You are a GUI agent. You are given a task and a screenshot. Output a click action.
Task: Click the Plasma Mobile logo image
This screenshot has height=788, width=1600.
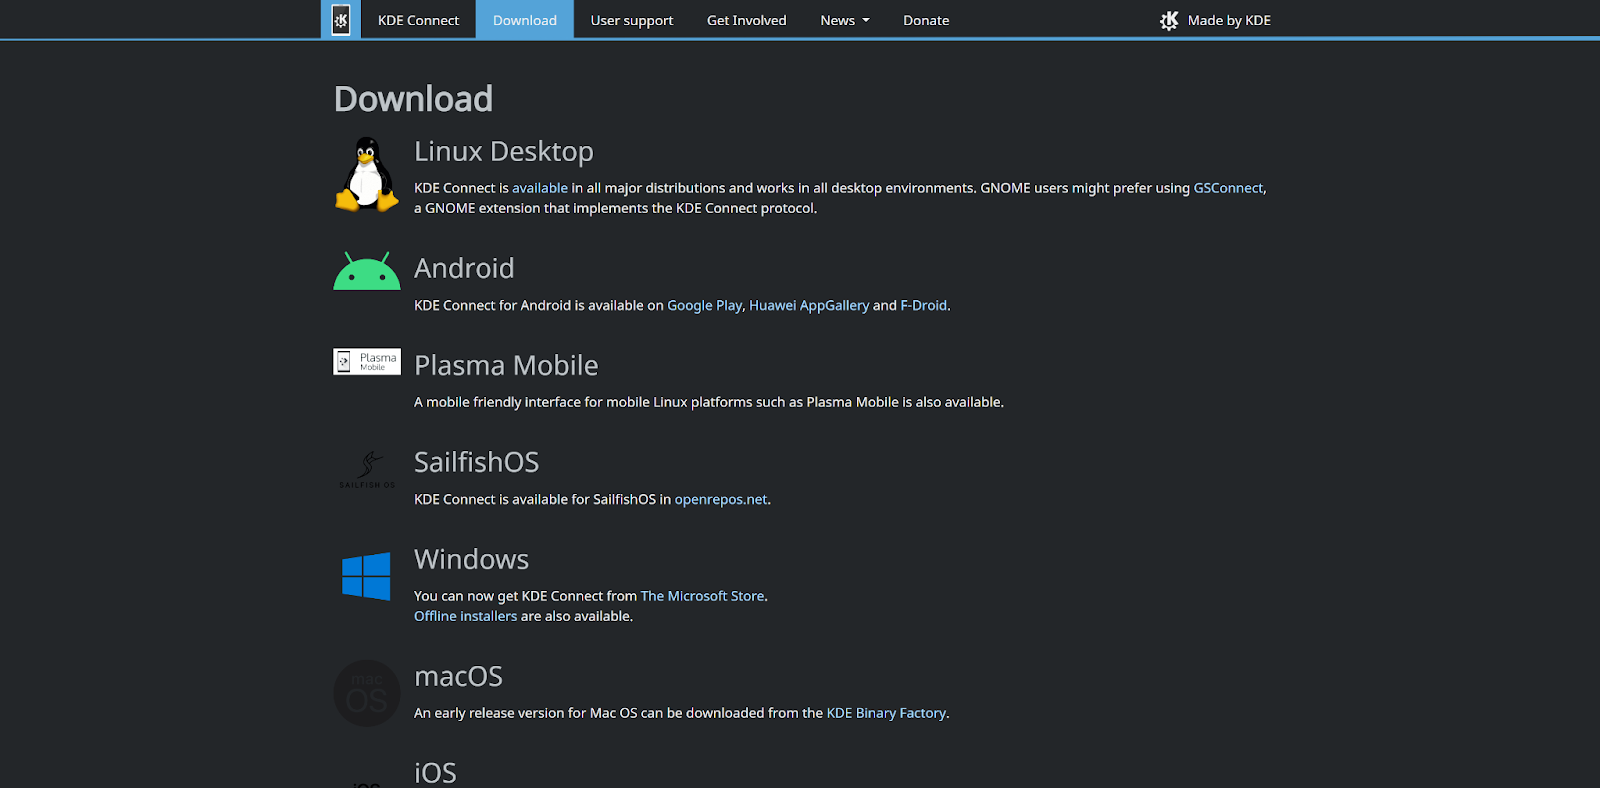[367, 362]
